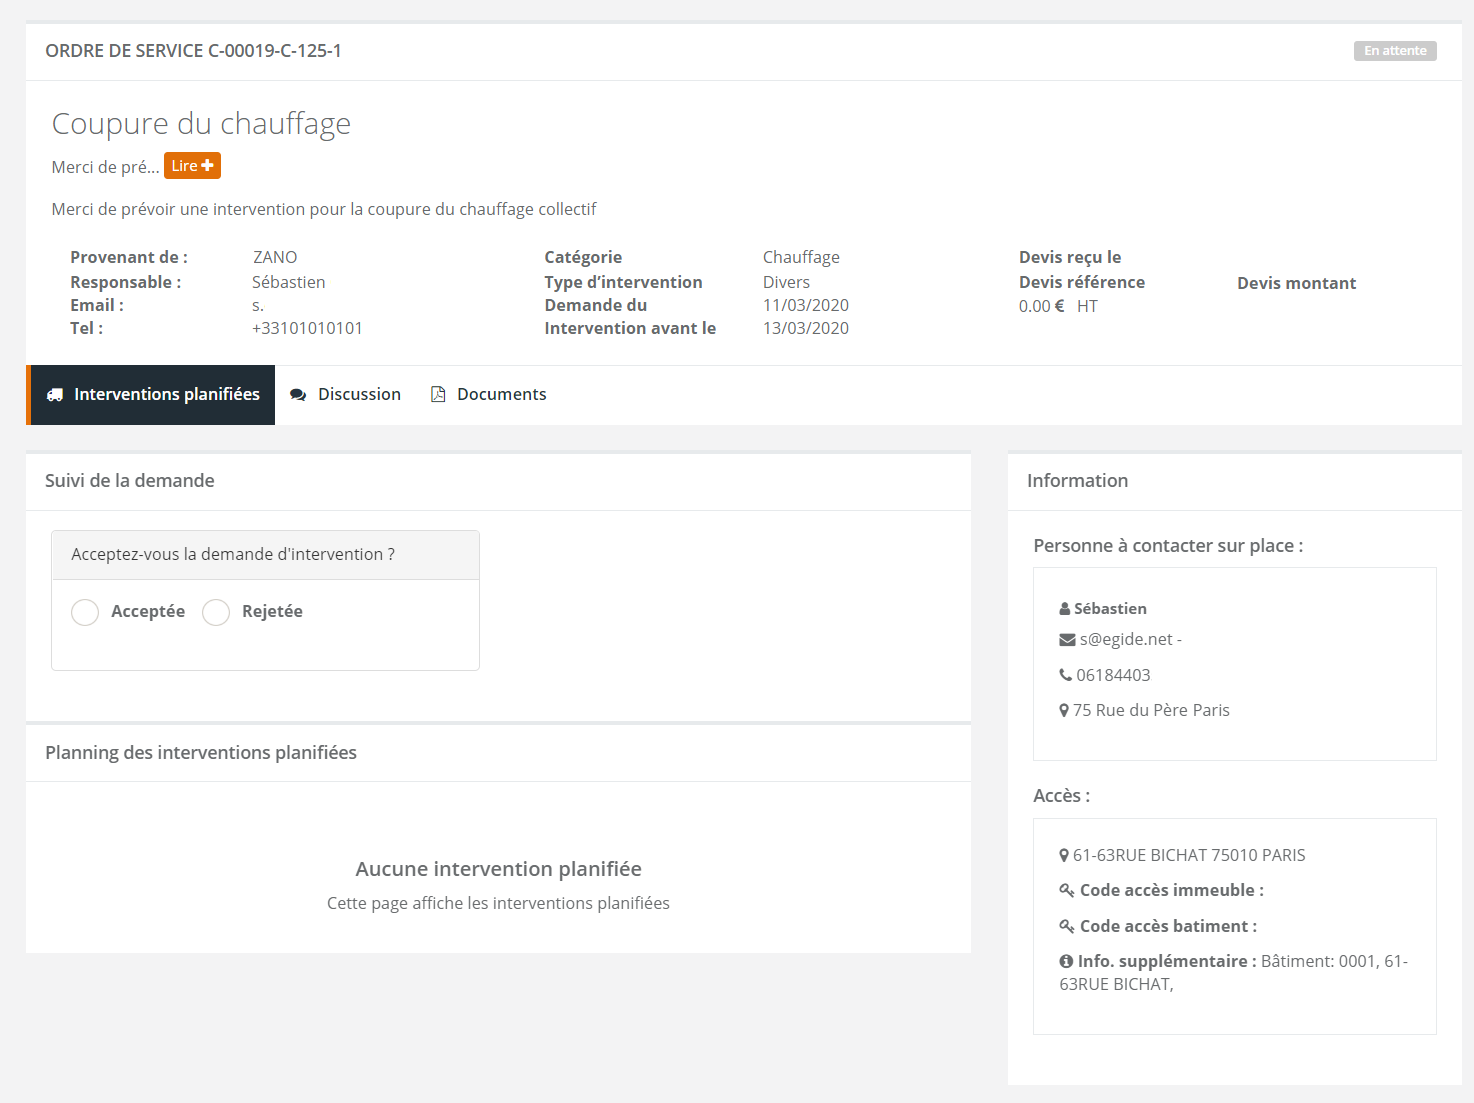
Task: Click the phone icon by 06184403
Action: click(x=1065, y=675)
